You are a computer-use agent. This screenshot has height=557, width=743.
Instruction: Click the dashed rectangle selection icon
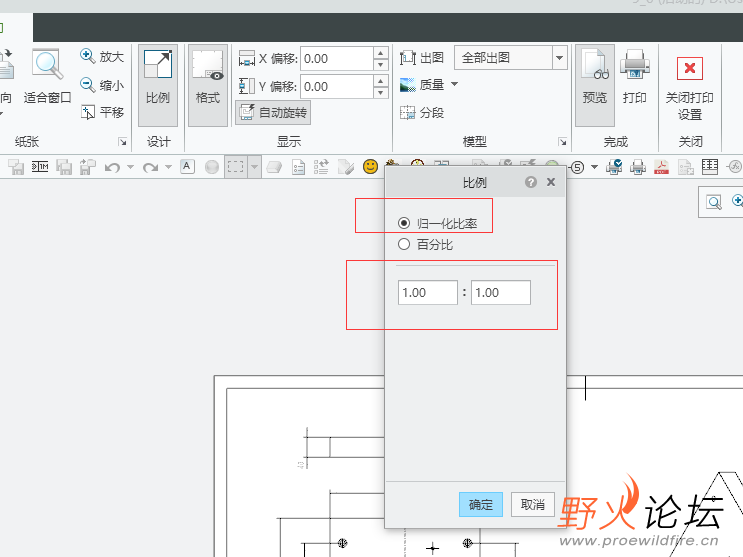click(236, 167)
